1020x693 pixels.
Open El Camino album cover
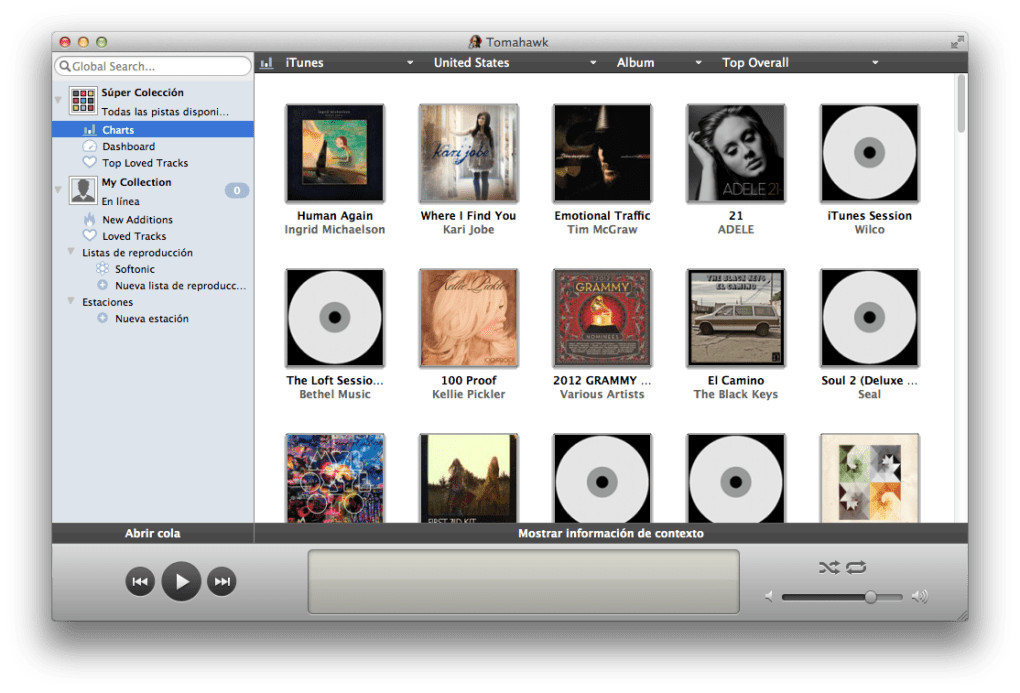pos(736,318)
